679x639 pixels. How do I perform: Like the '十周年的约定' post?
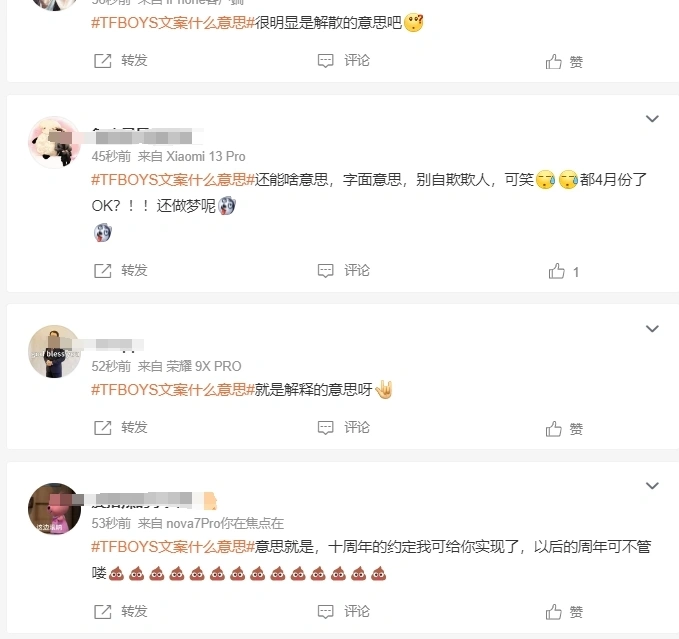(x=564, y=613)
